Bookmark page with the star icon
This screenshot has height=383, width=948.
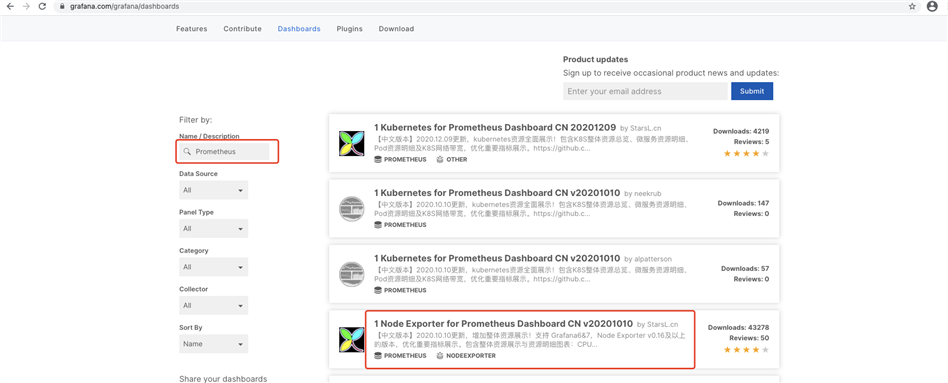[912, 6]
